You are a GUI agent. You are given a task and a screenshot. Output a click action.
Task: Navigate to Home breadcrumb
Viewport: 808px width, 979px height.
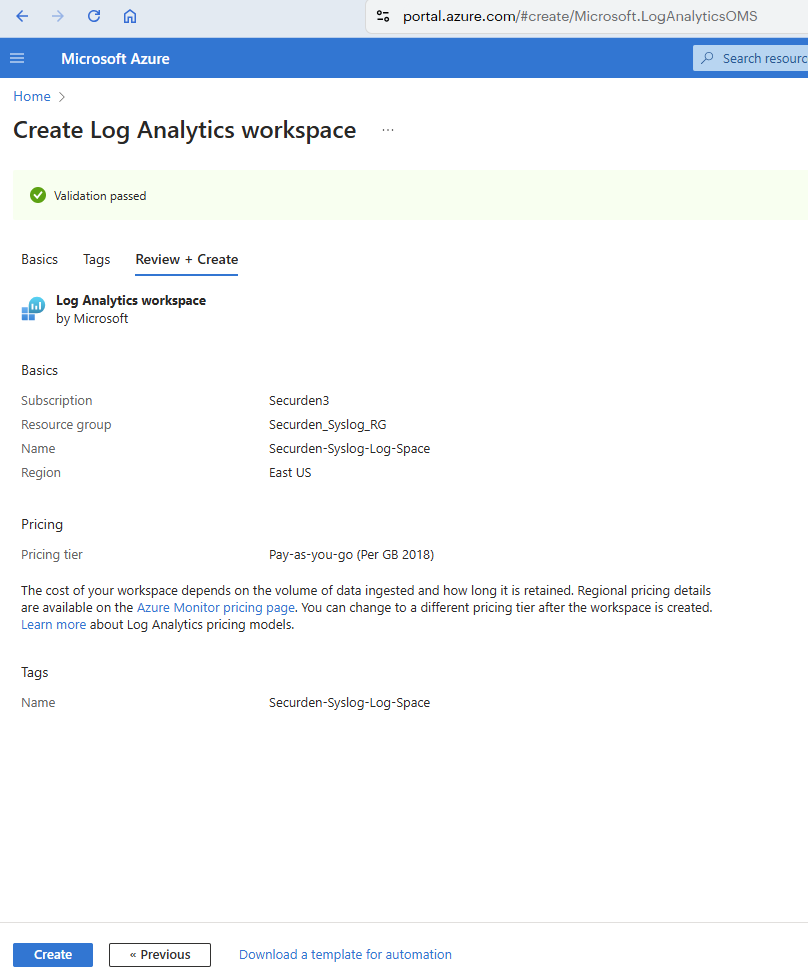[32, 96]
